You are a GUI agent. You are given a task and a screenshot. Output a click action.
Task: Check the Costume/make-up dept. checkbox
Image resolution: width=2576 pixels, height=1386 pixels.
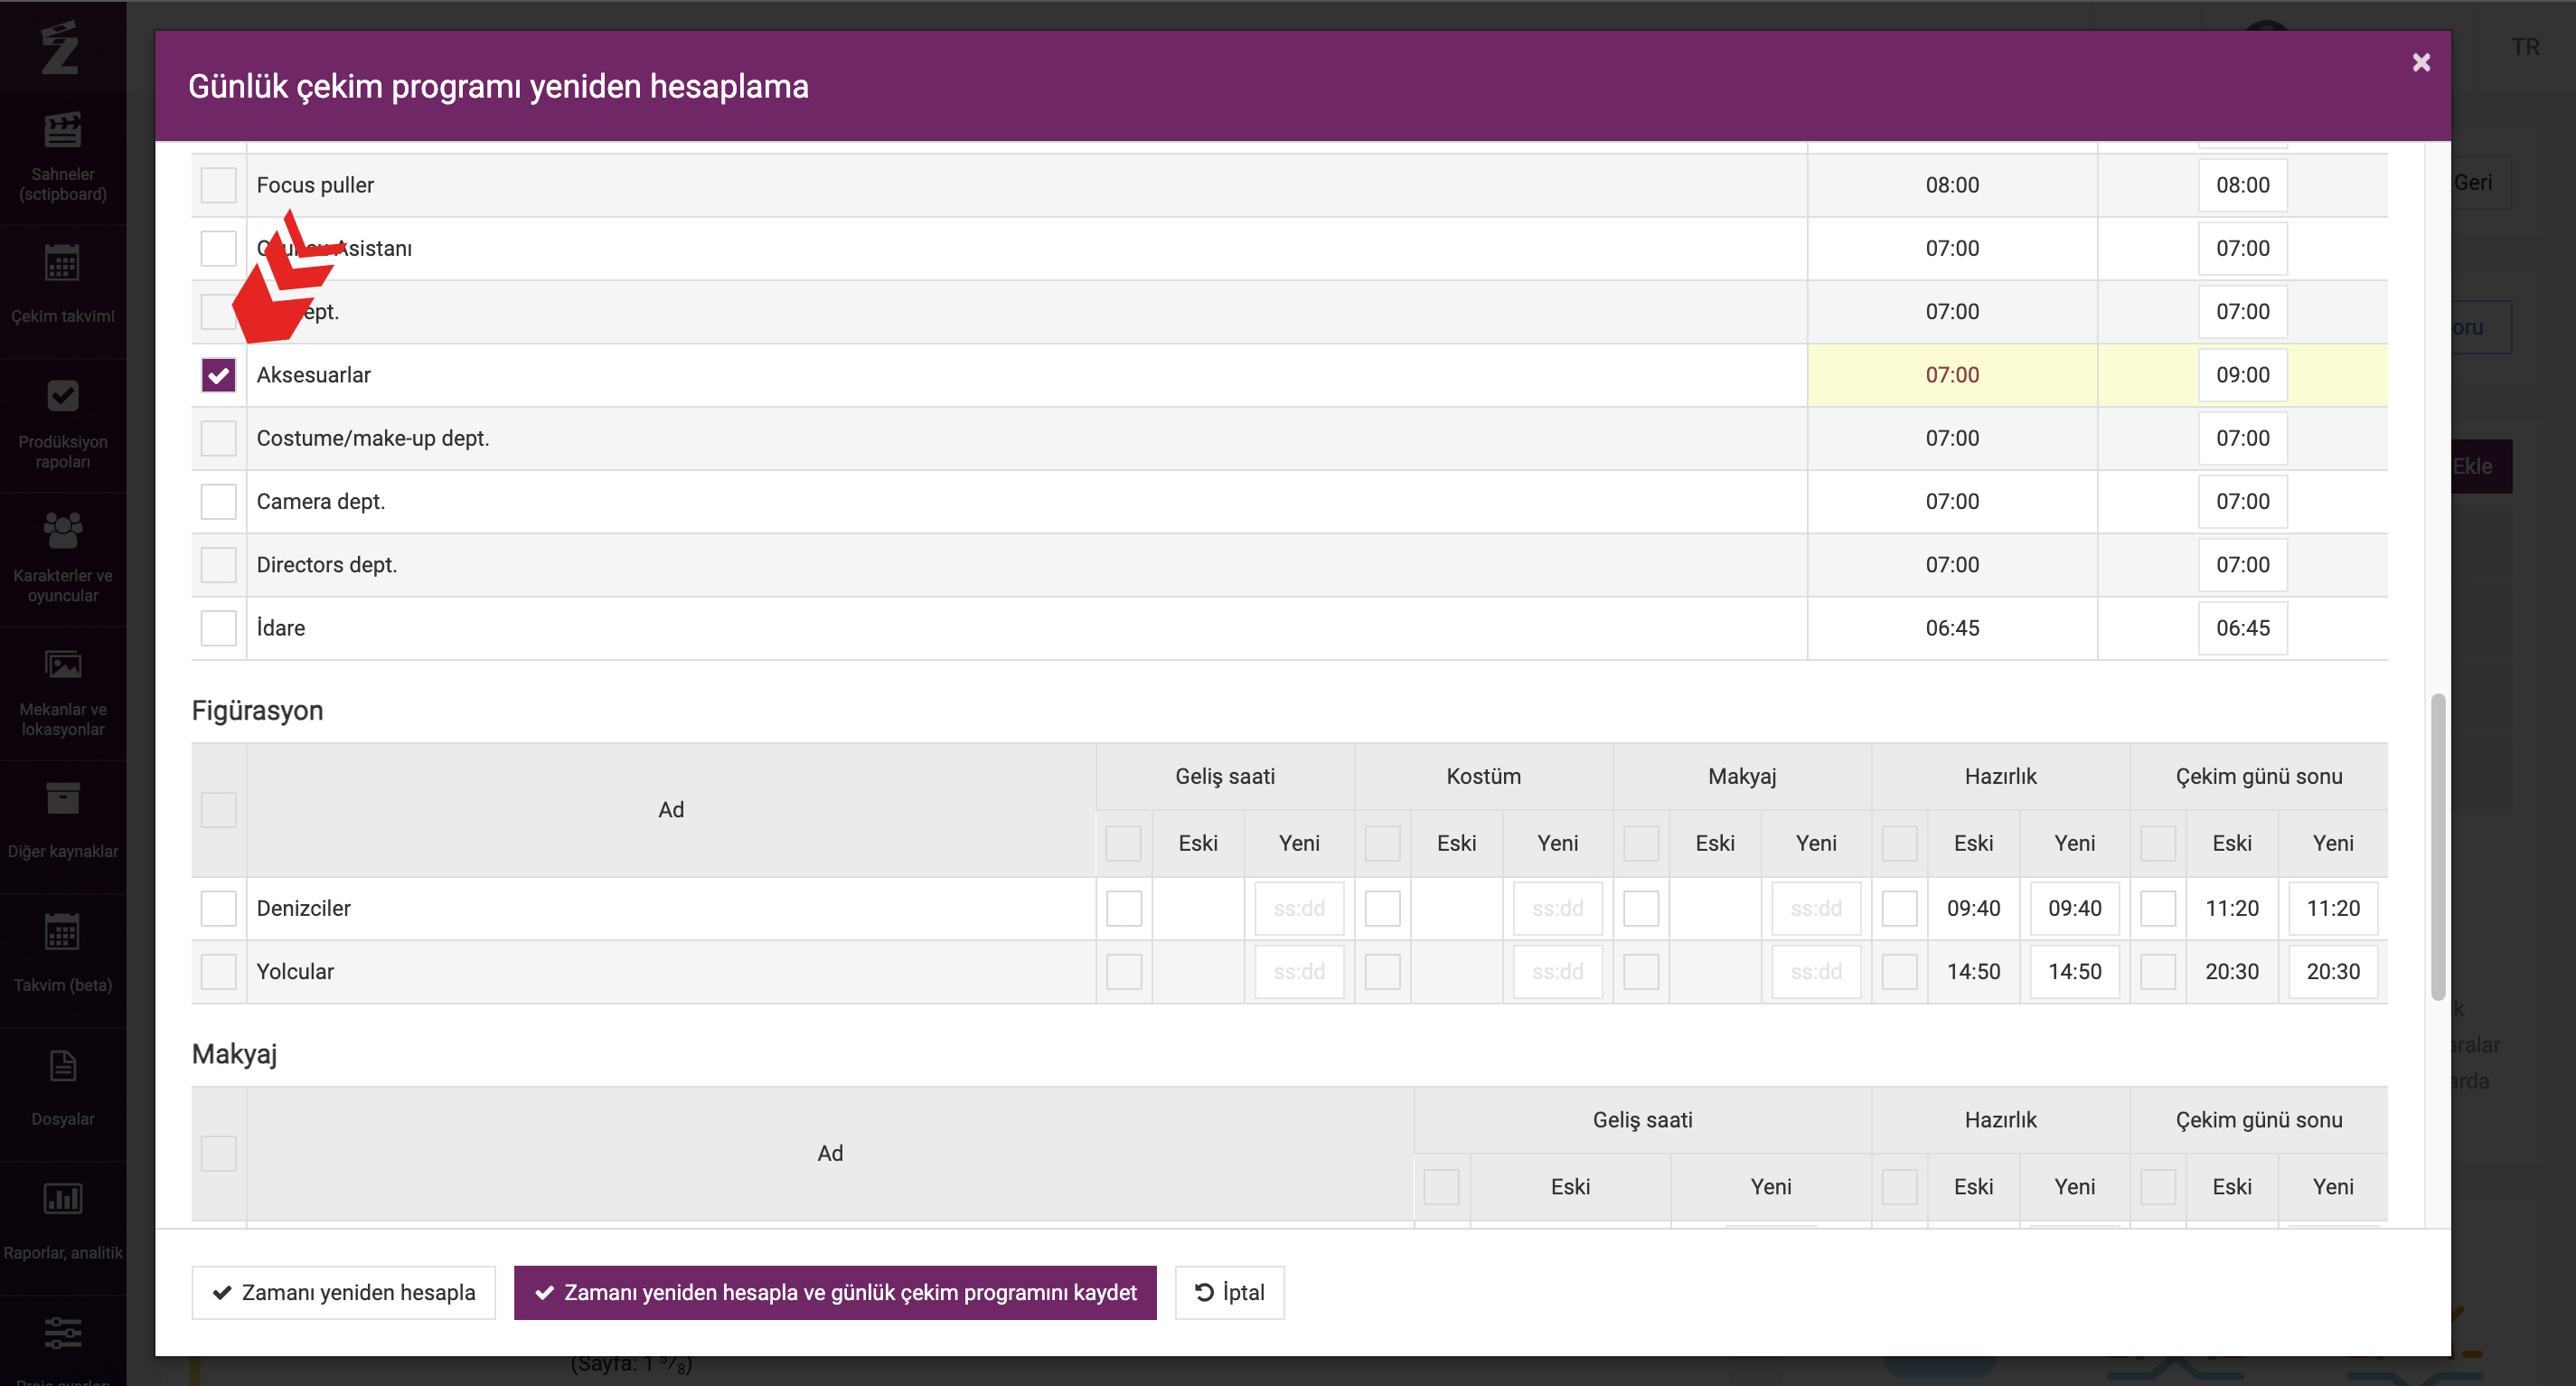point(218,438)
